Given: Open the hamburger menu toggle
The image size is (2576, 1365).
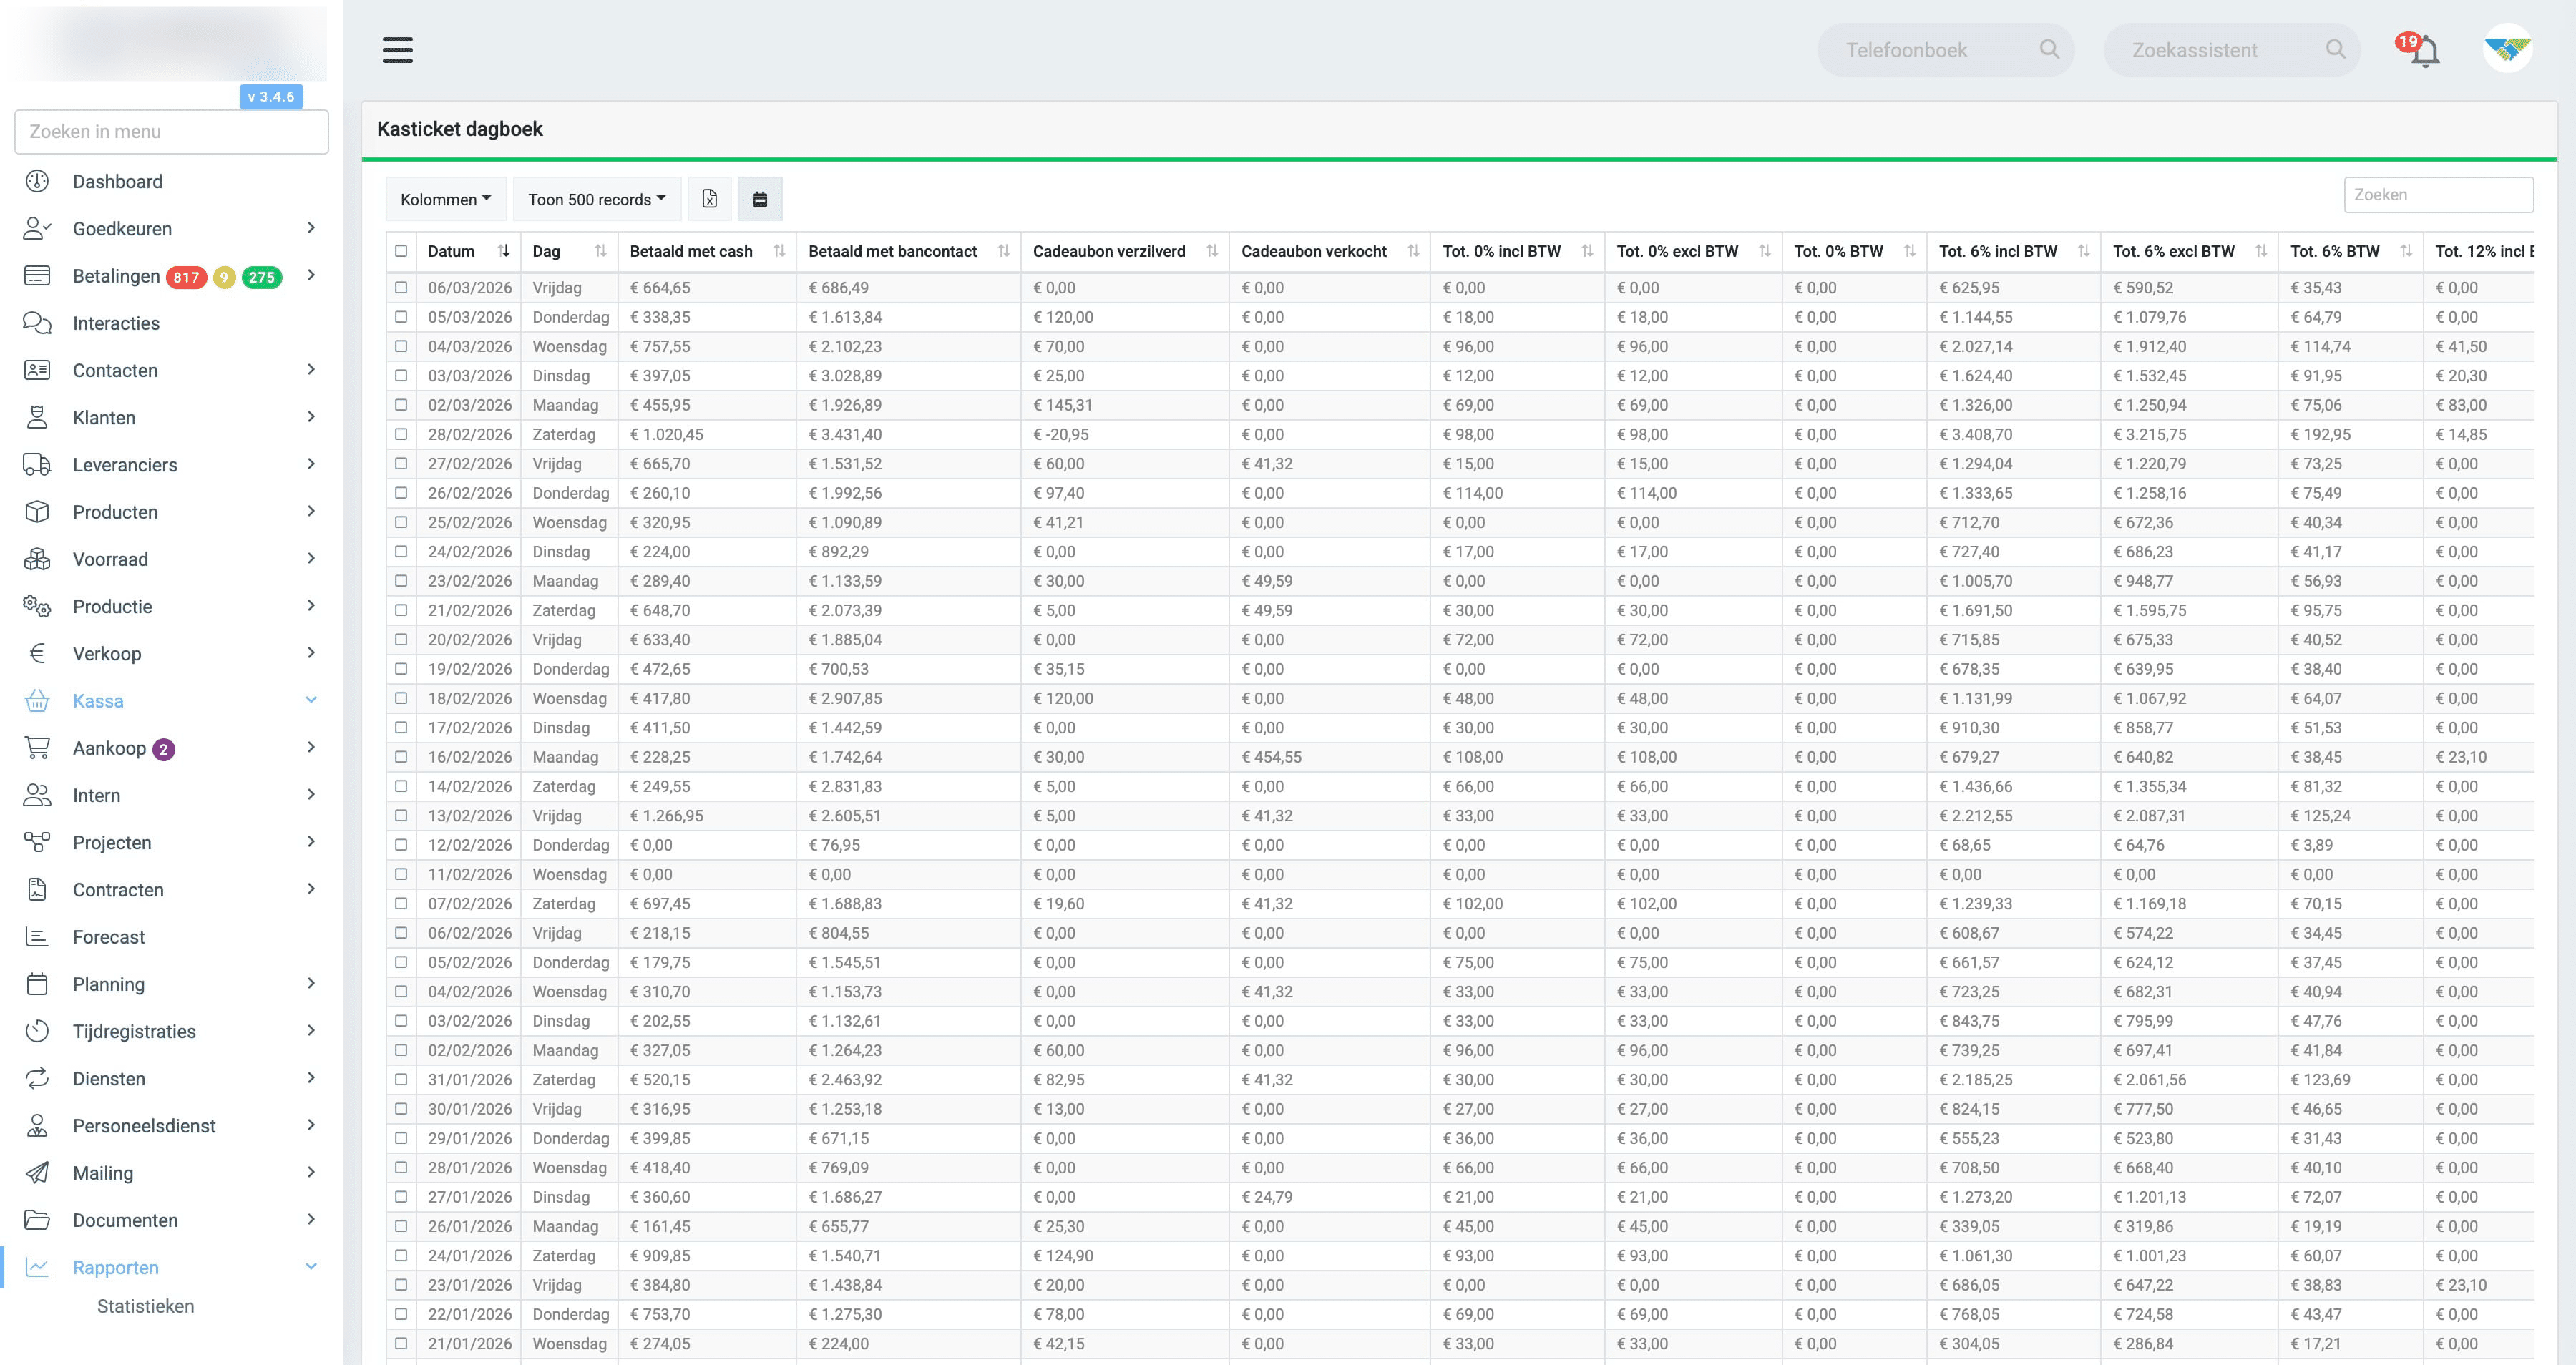Looking at the screenshot, I should pos(397,50).
